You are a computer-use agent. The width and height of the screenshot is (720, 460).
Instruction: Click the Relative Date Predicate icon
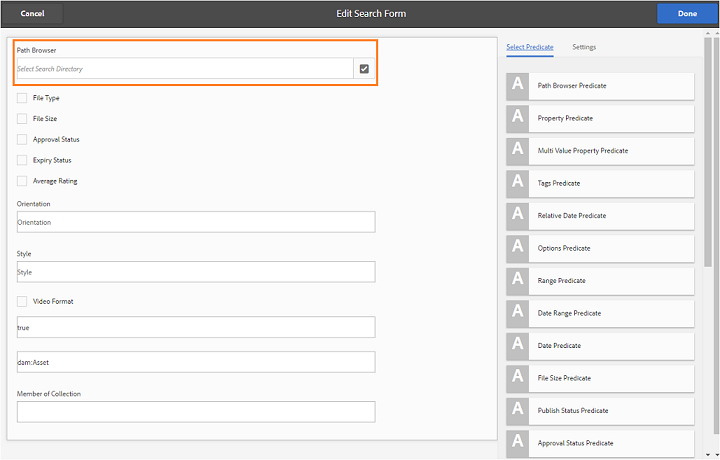pyautogui.click(x=518, y=216)
